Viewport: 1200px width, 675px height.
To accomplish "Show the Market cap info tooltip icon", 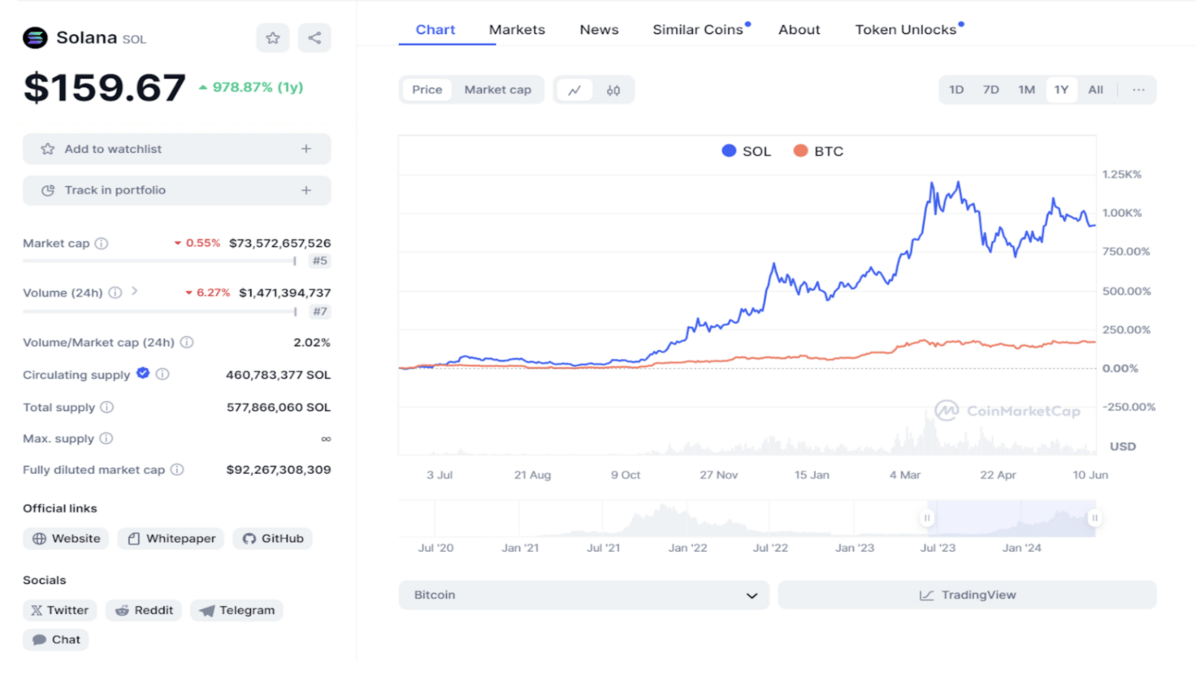I will pyautogui.click(x=101, y=243).
